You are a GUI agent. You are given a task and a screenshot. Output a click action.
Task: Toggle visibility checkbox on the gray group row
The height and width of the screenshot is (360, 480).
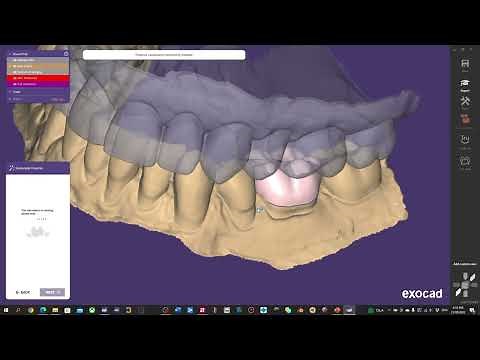point(15,60)
